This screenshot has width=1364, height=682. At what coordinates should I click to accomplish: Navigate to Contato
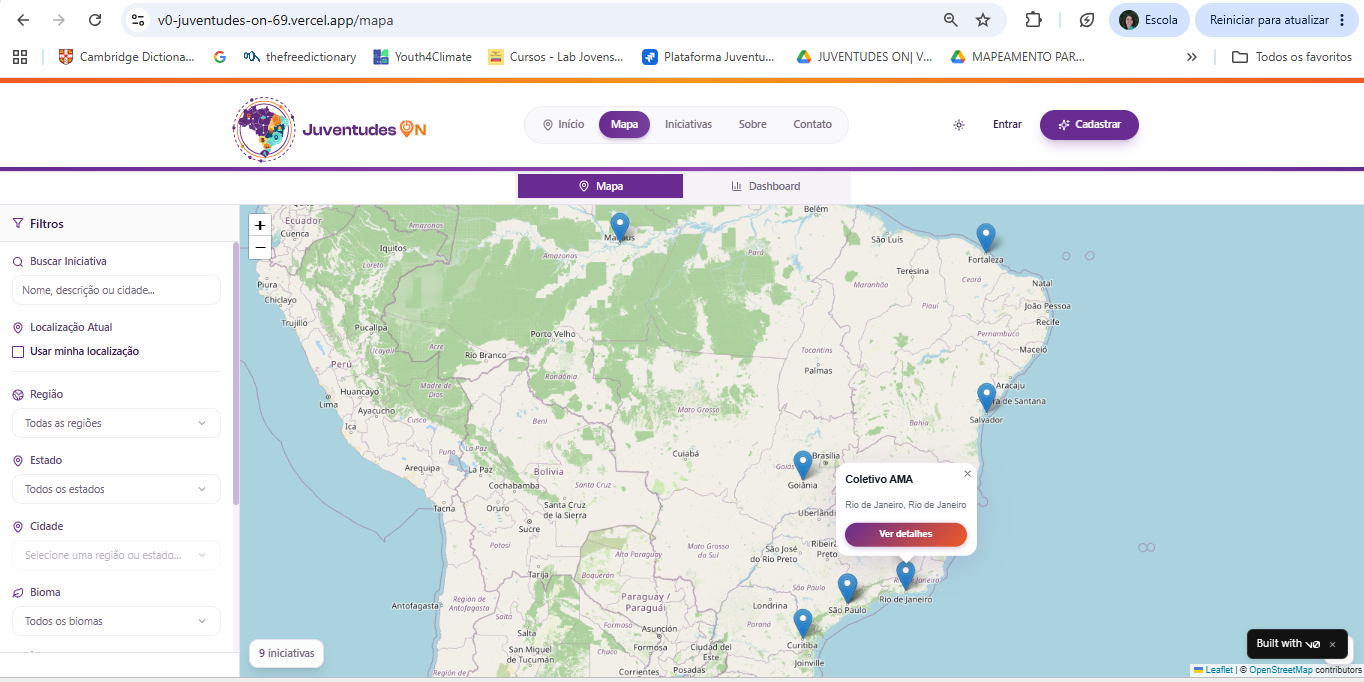(813, 125)
